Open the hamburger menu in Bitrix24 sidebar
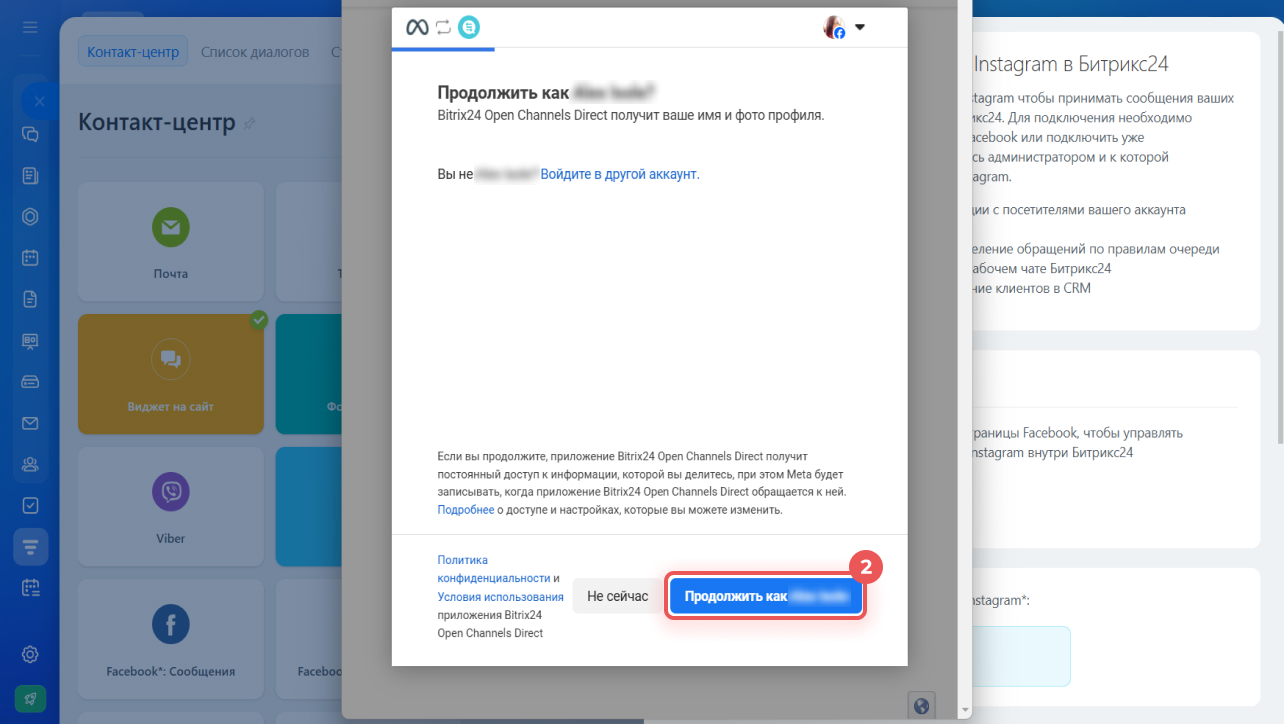 click(x=30, y=27)
